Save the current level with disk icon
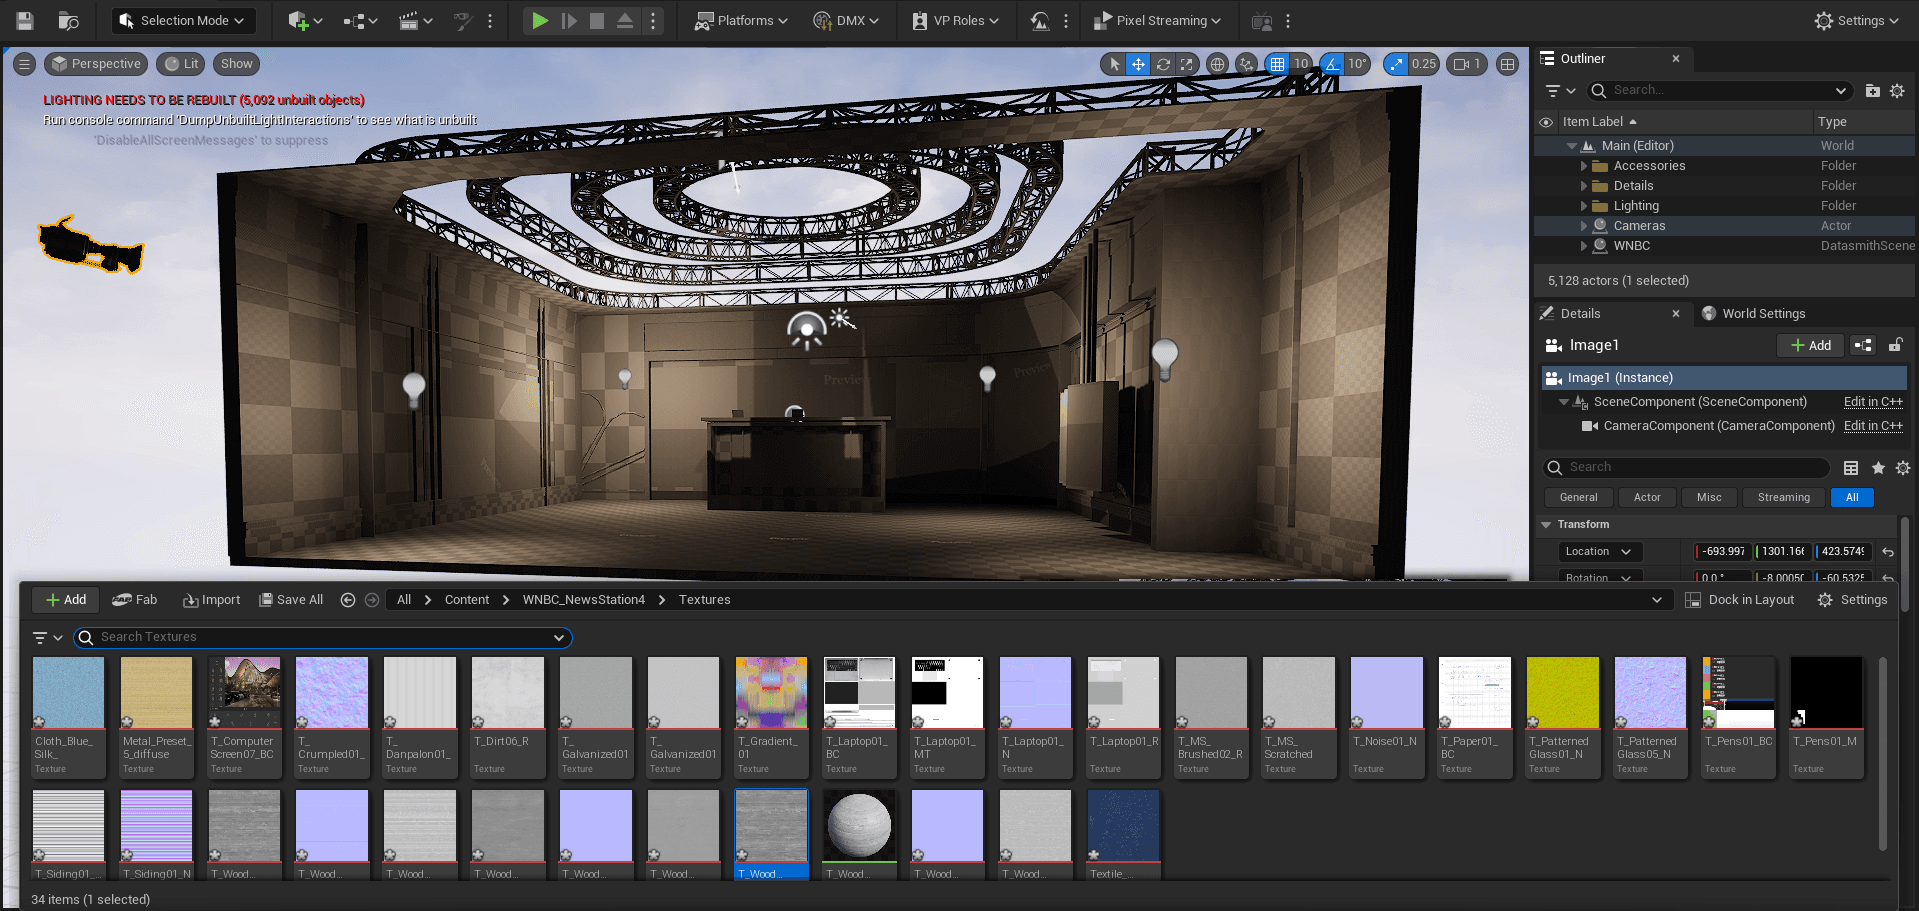The image size is (1919, 911). click(25, 20)
